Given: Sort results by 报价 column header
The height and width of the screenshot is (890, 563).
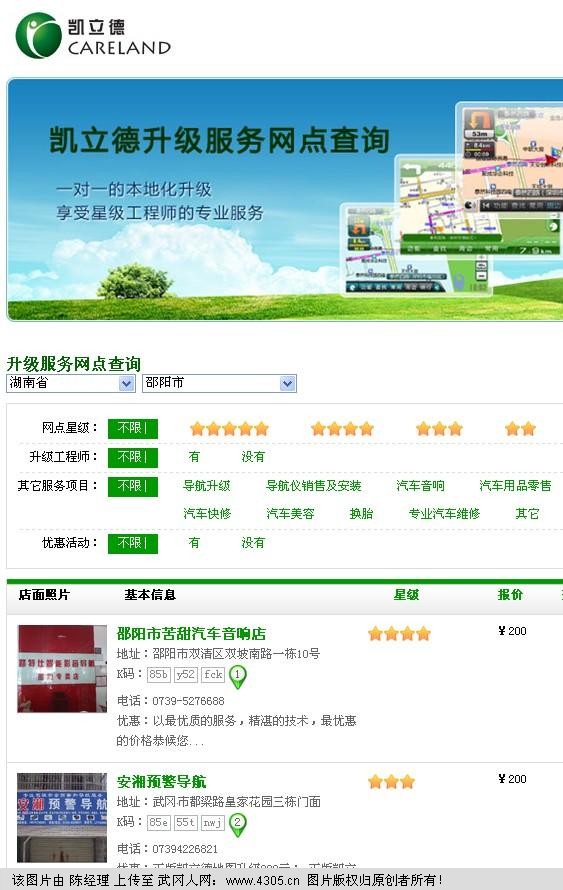Looking at the screenshot, I should point(510,595).
